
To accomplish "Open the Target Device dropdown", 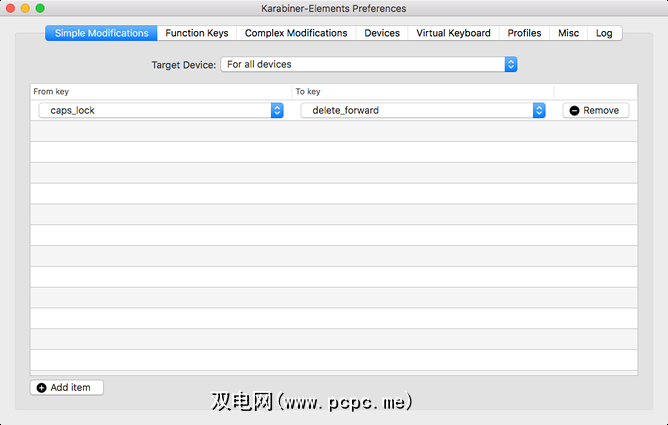I will tap(369, 64).
